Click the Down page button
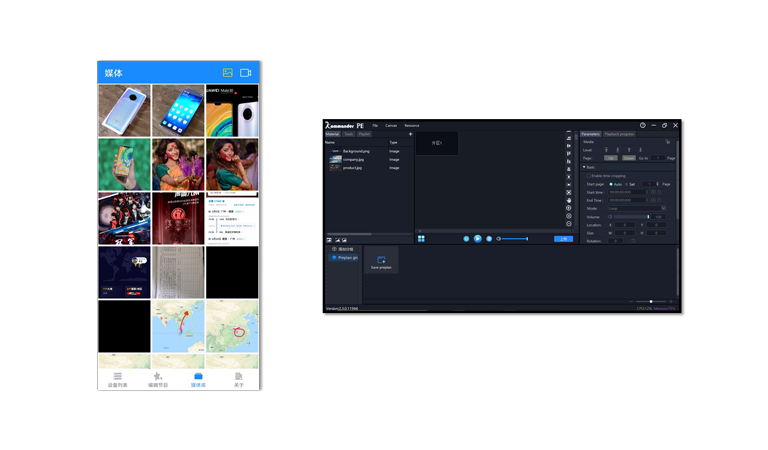The width and height of the screenshot is (768, 450). (x=629, y=158)
